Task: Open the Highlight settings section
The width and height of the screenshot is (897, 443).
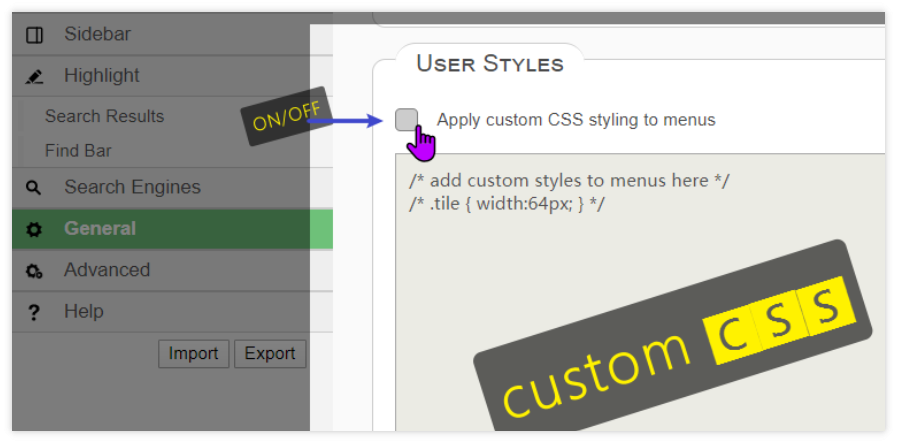Action: click(x=172, y=76)
